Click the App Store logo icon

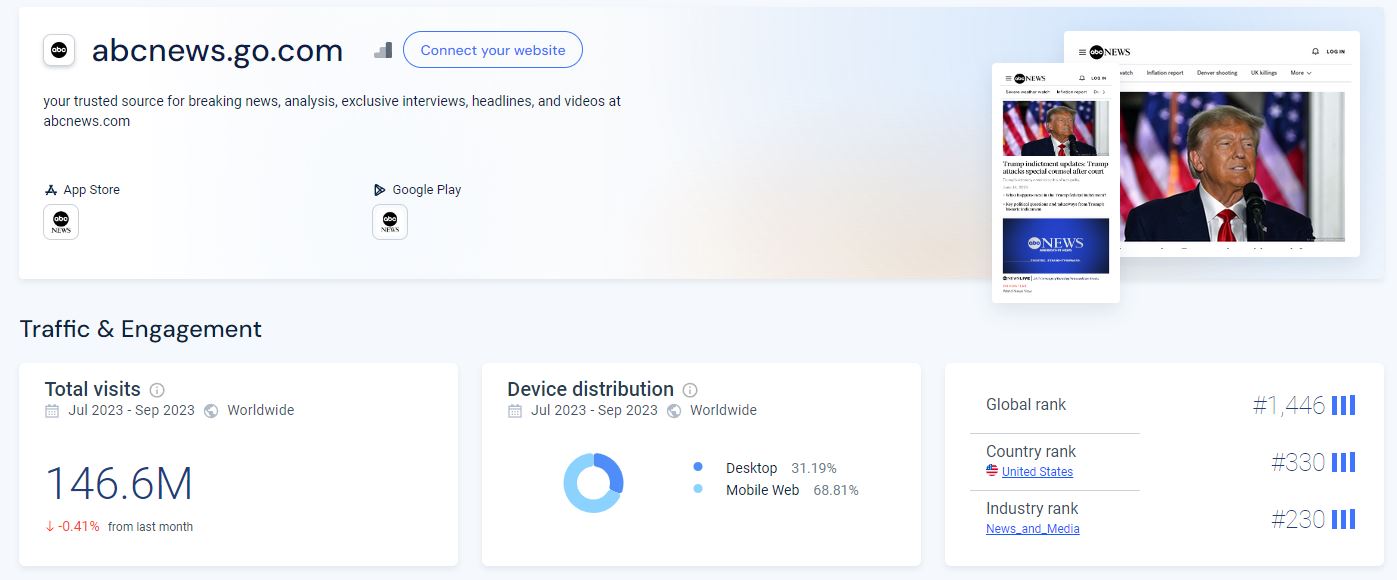click(x=51, y=190)
